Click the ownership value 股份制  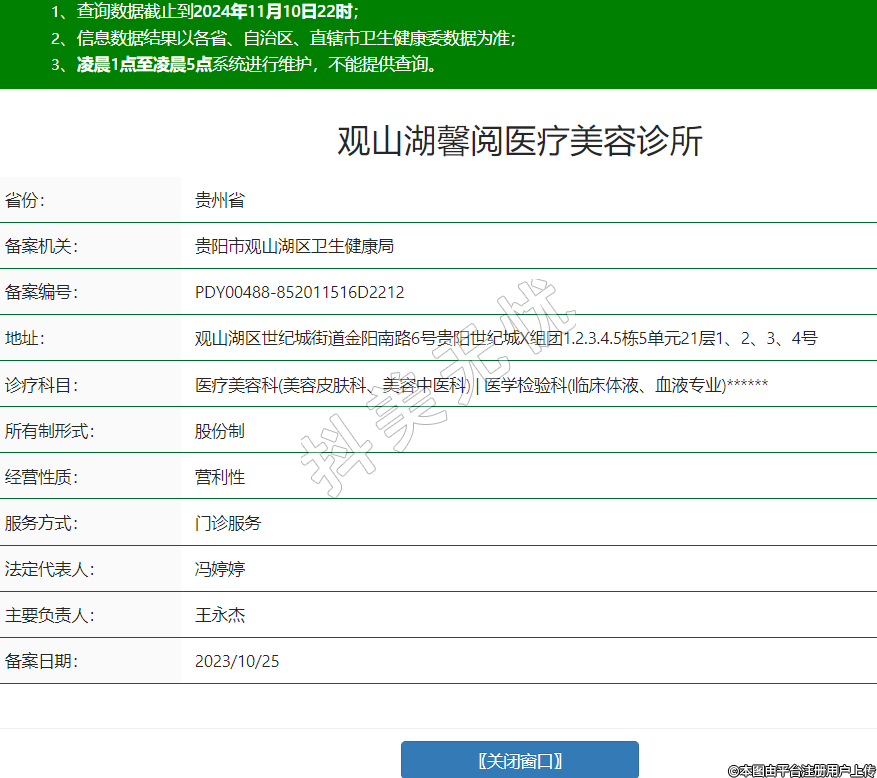(219, 431)
